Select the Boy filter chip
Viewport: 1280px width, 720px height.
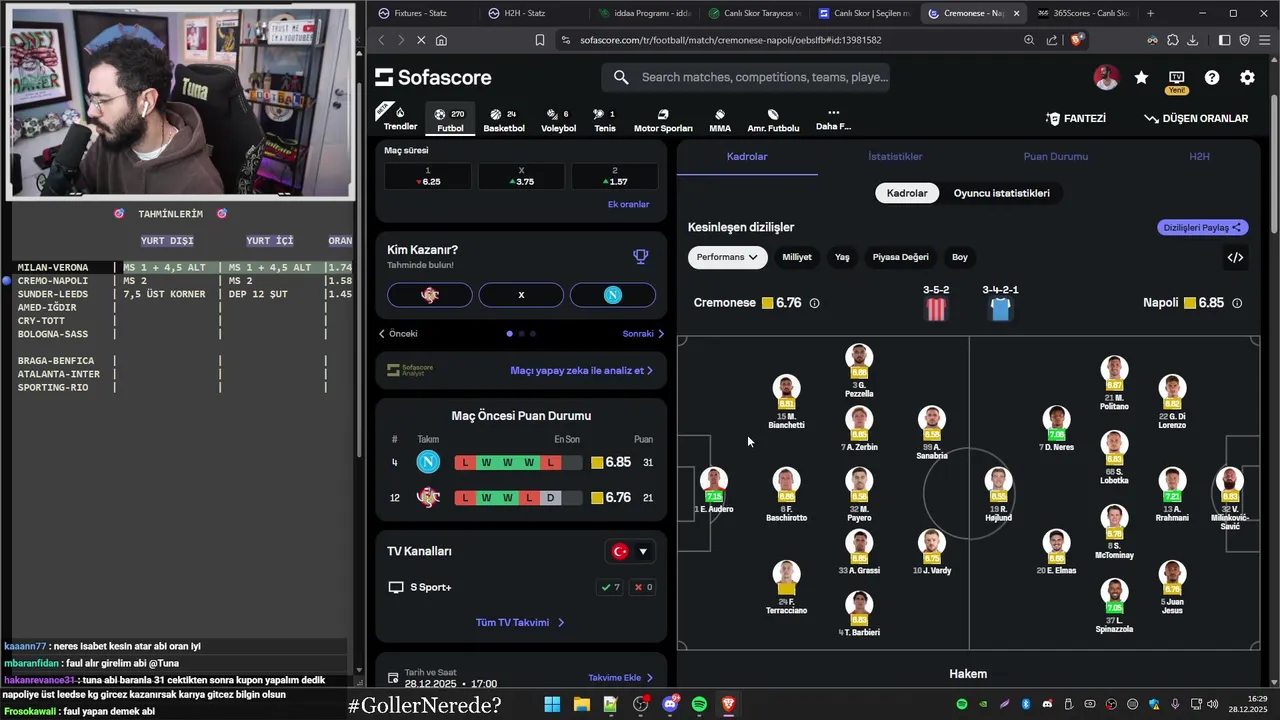pos(960,257)
